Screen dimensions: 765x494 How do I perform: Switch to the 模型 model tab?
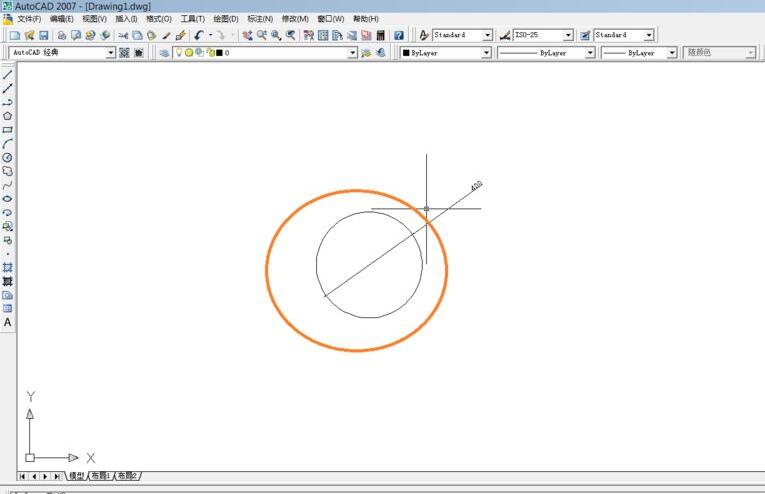click(x=76, y=476)
